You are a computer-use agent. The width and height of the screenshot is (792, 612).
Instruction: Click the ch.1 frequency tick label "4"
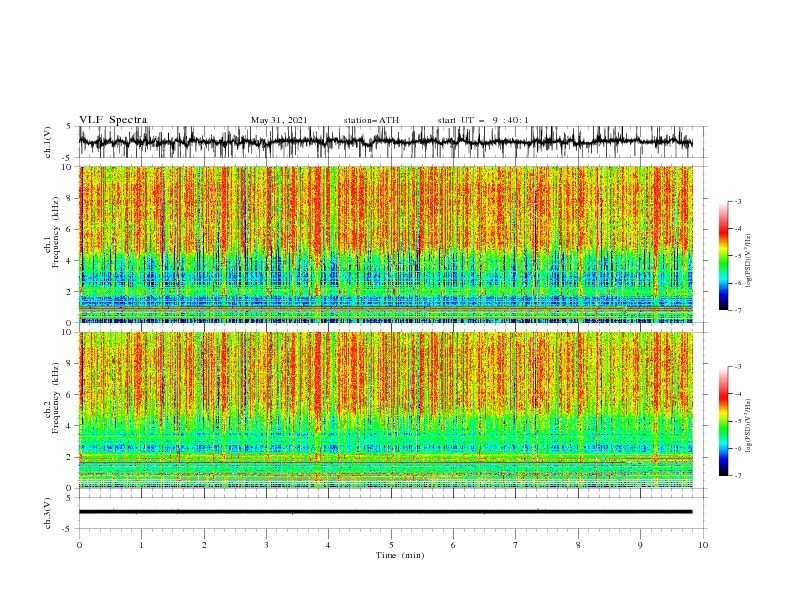point(69,261)
